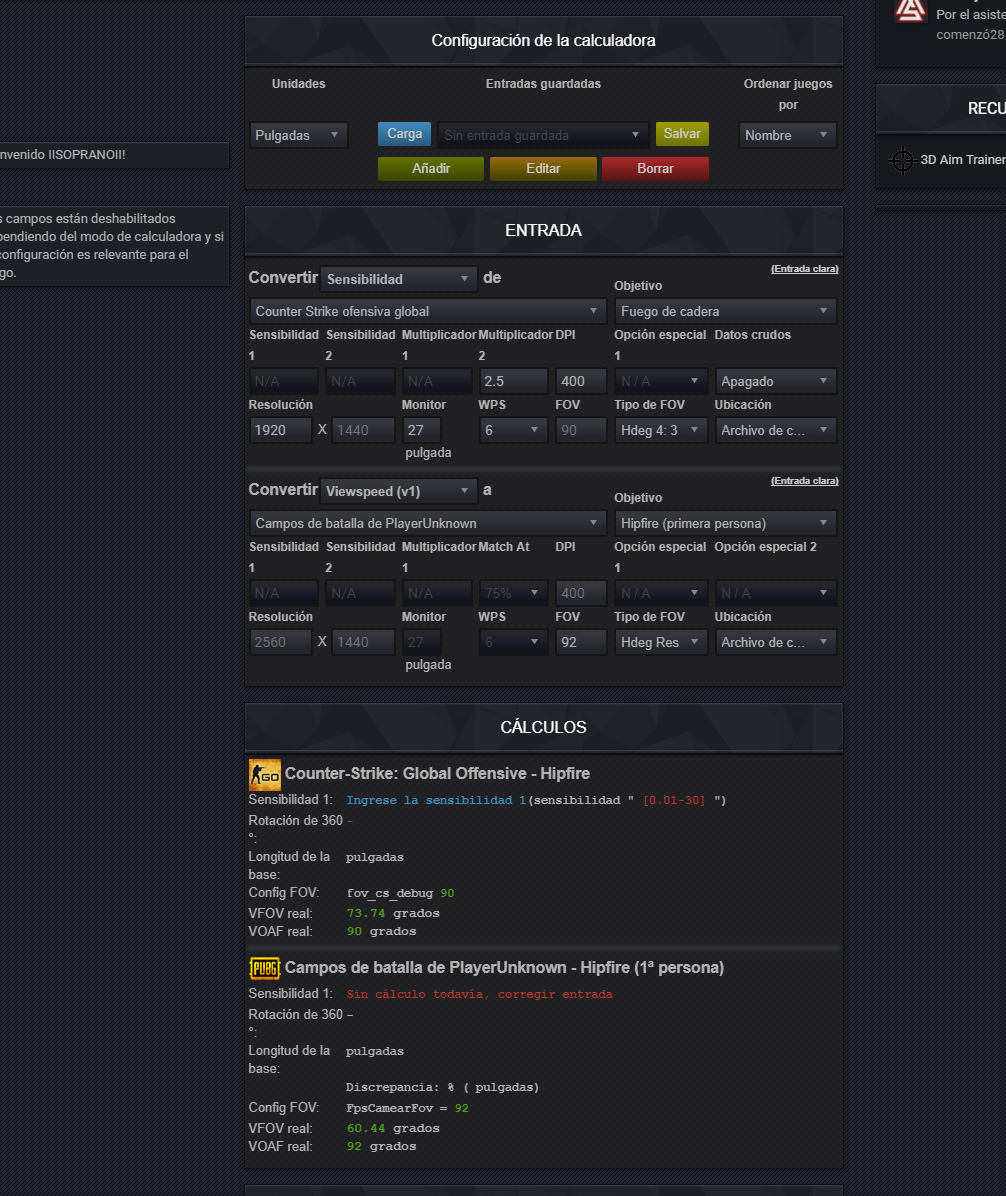1006x1196 pixels.
Task: Click the Configuración de la calculadora header
Action: click(543, 40)
